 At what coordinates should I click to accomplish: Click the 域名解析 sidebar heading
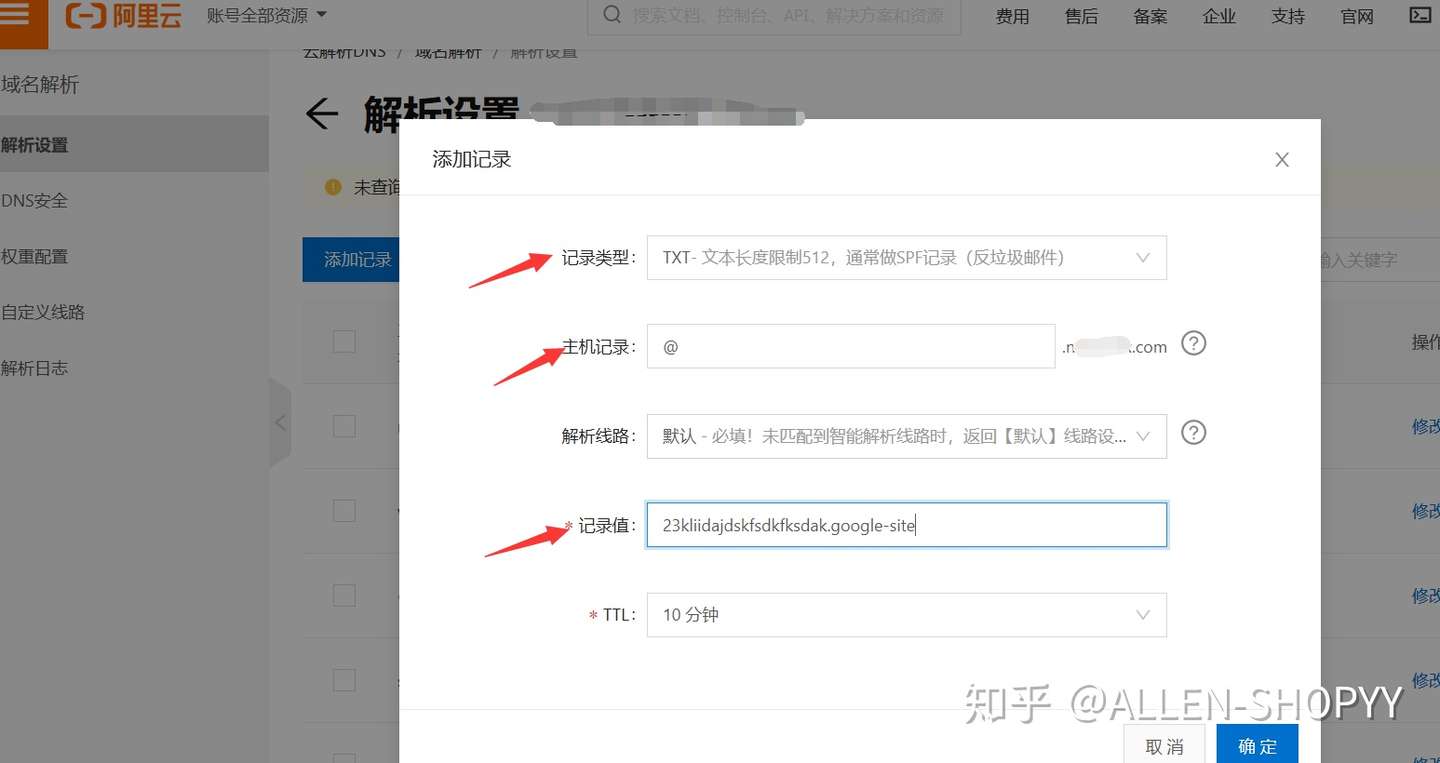(x=40, y=85)
